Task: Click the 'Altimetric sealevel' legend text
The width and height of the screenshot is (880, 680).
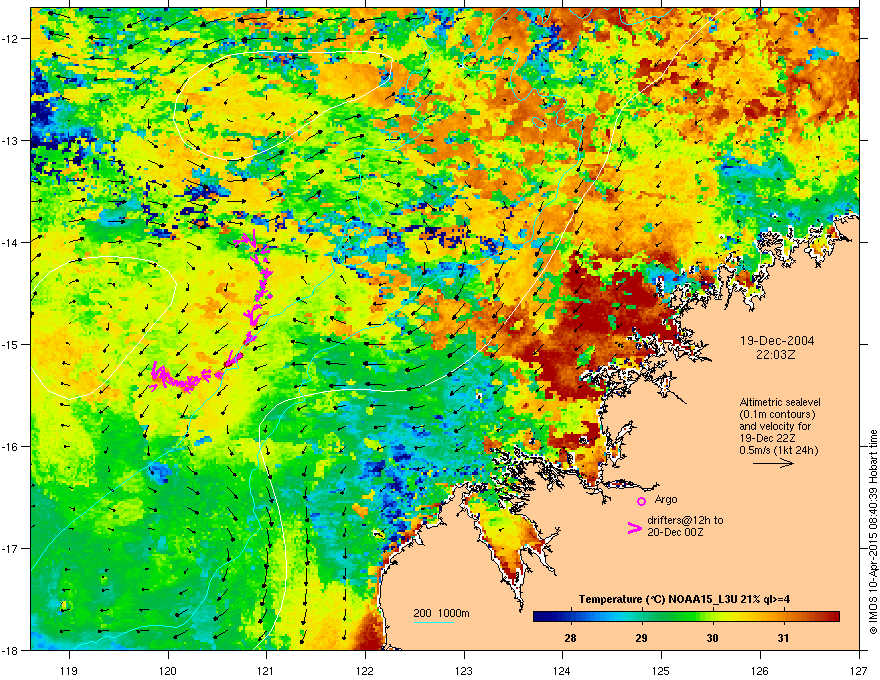Action: (780, 402)
